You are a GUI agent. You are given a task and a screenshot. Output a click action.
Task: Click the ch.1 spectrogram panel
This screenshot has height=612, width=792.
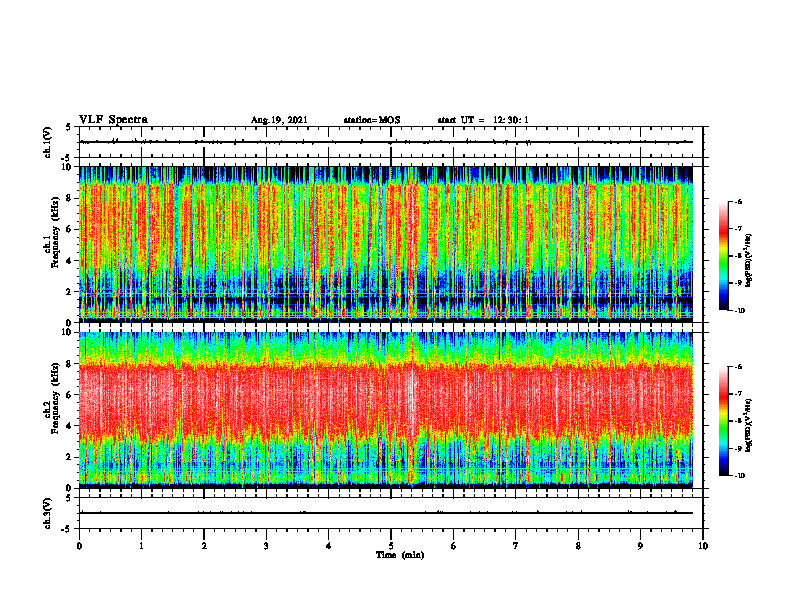[386, 244]
